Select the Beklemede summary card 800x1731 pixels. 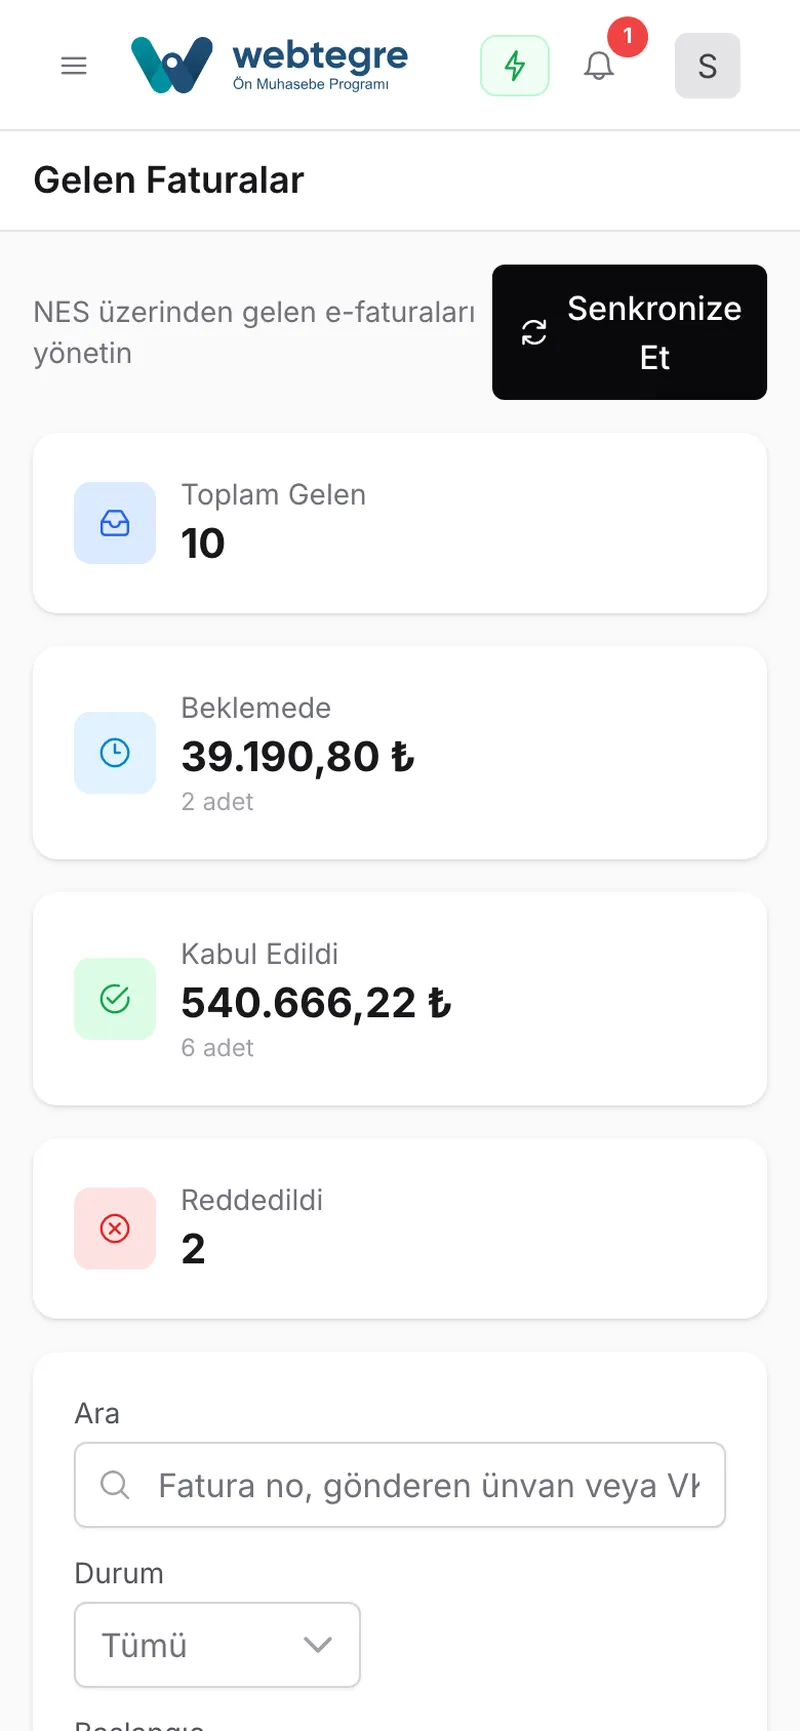click(x=400, y=753)
